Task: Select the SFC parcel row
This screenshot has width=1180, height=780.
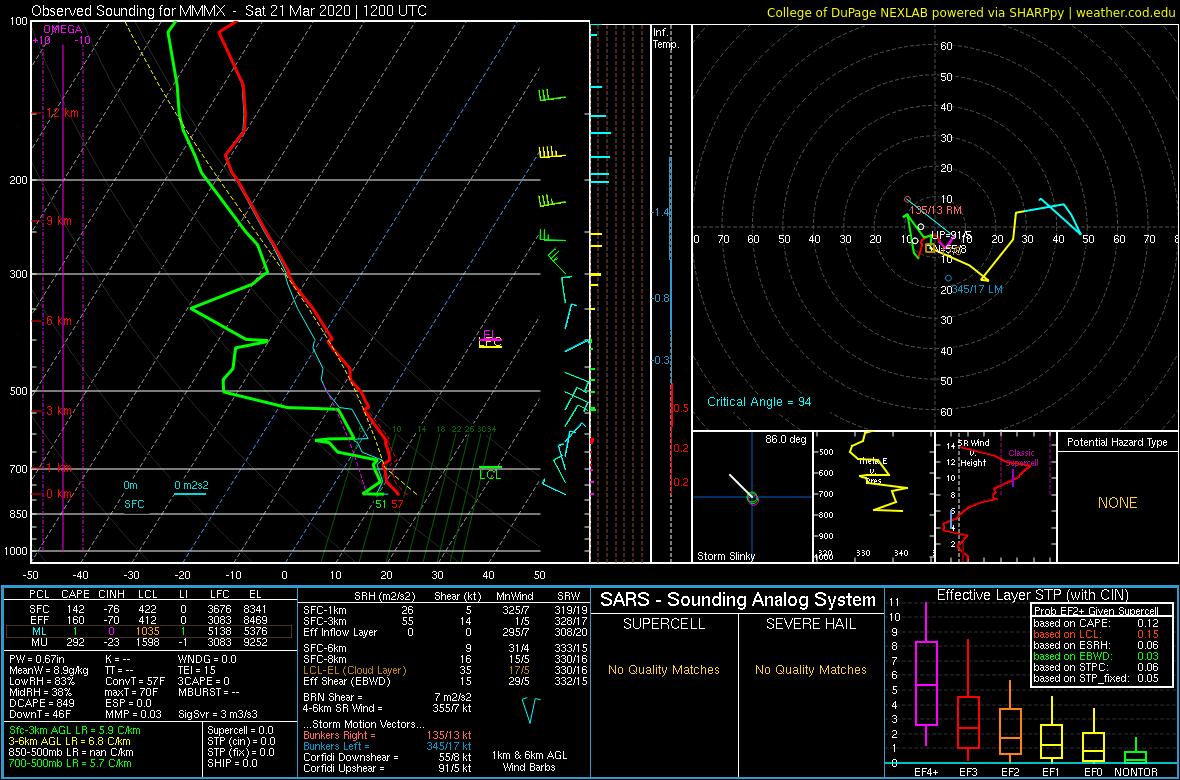Action: tap(149, 608)
